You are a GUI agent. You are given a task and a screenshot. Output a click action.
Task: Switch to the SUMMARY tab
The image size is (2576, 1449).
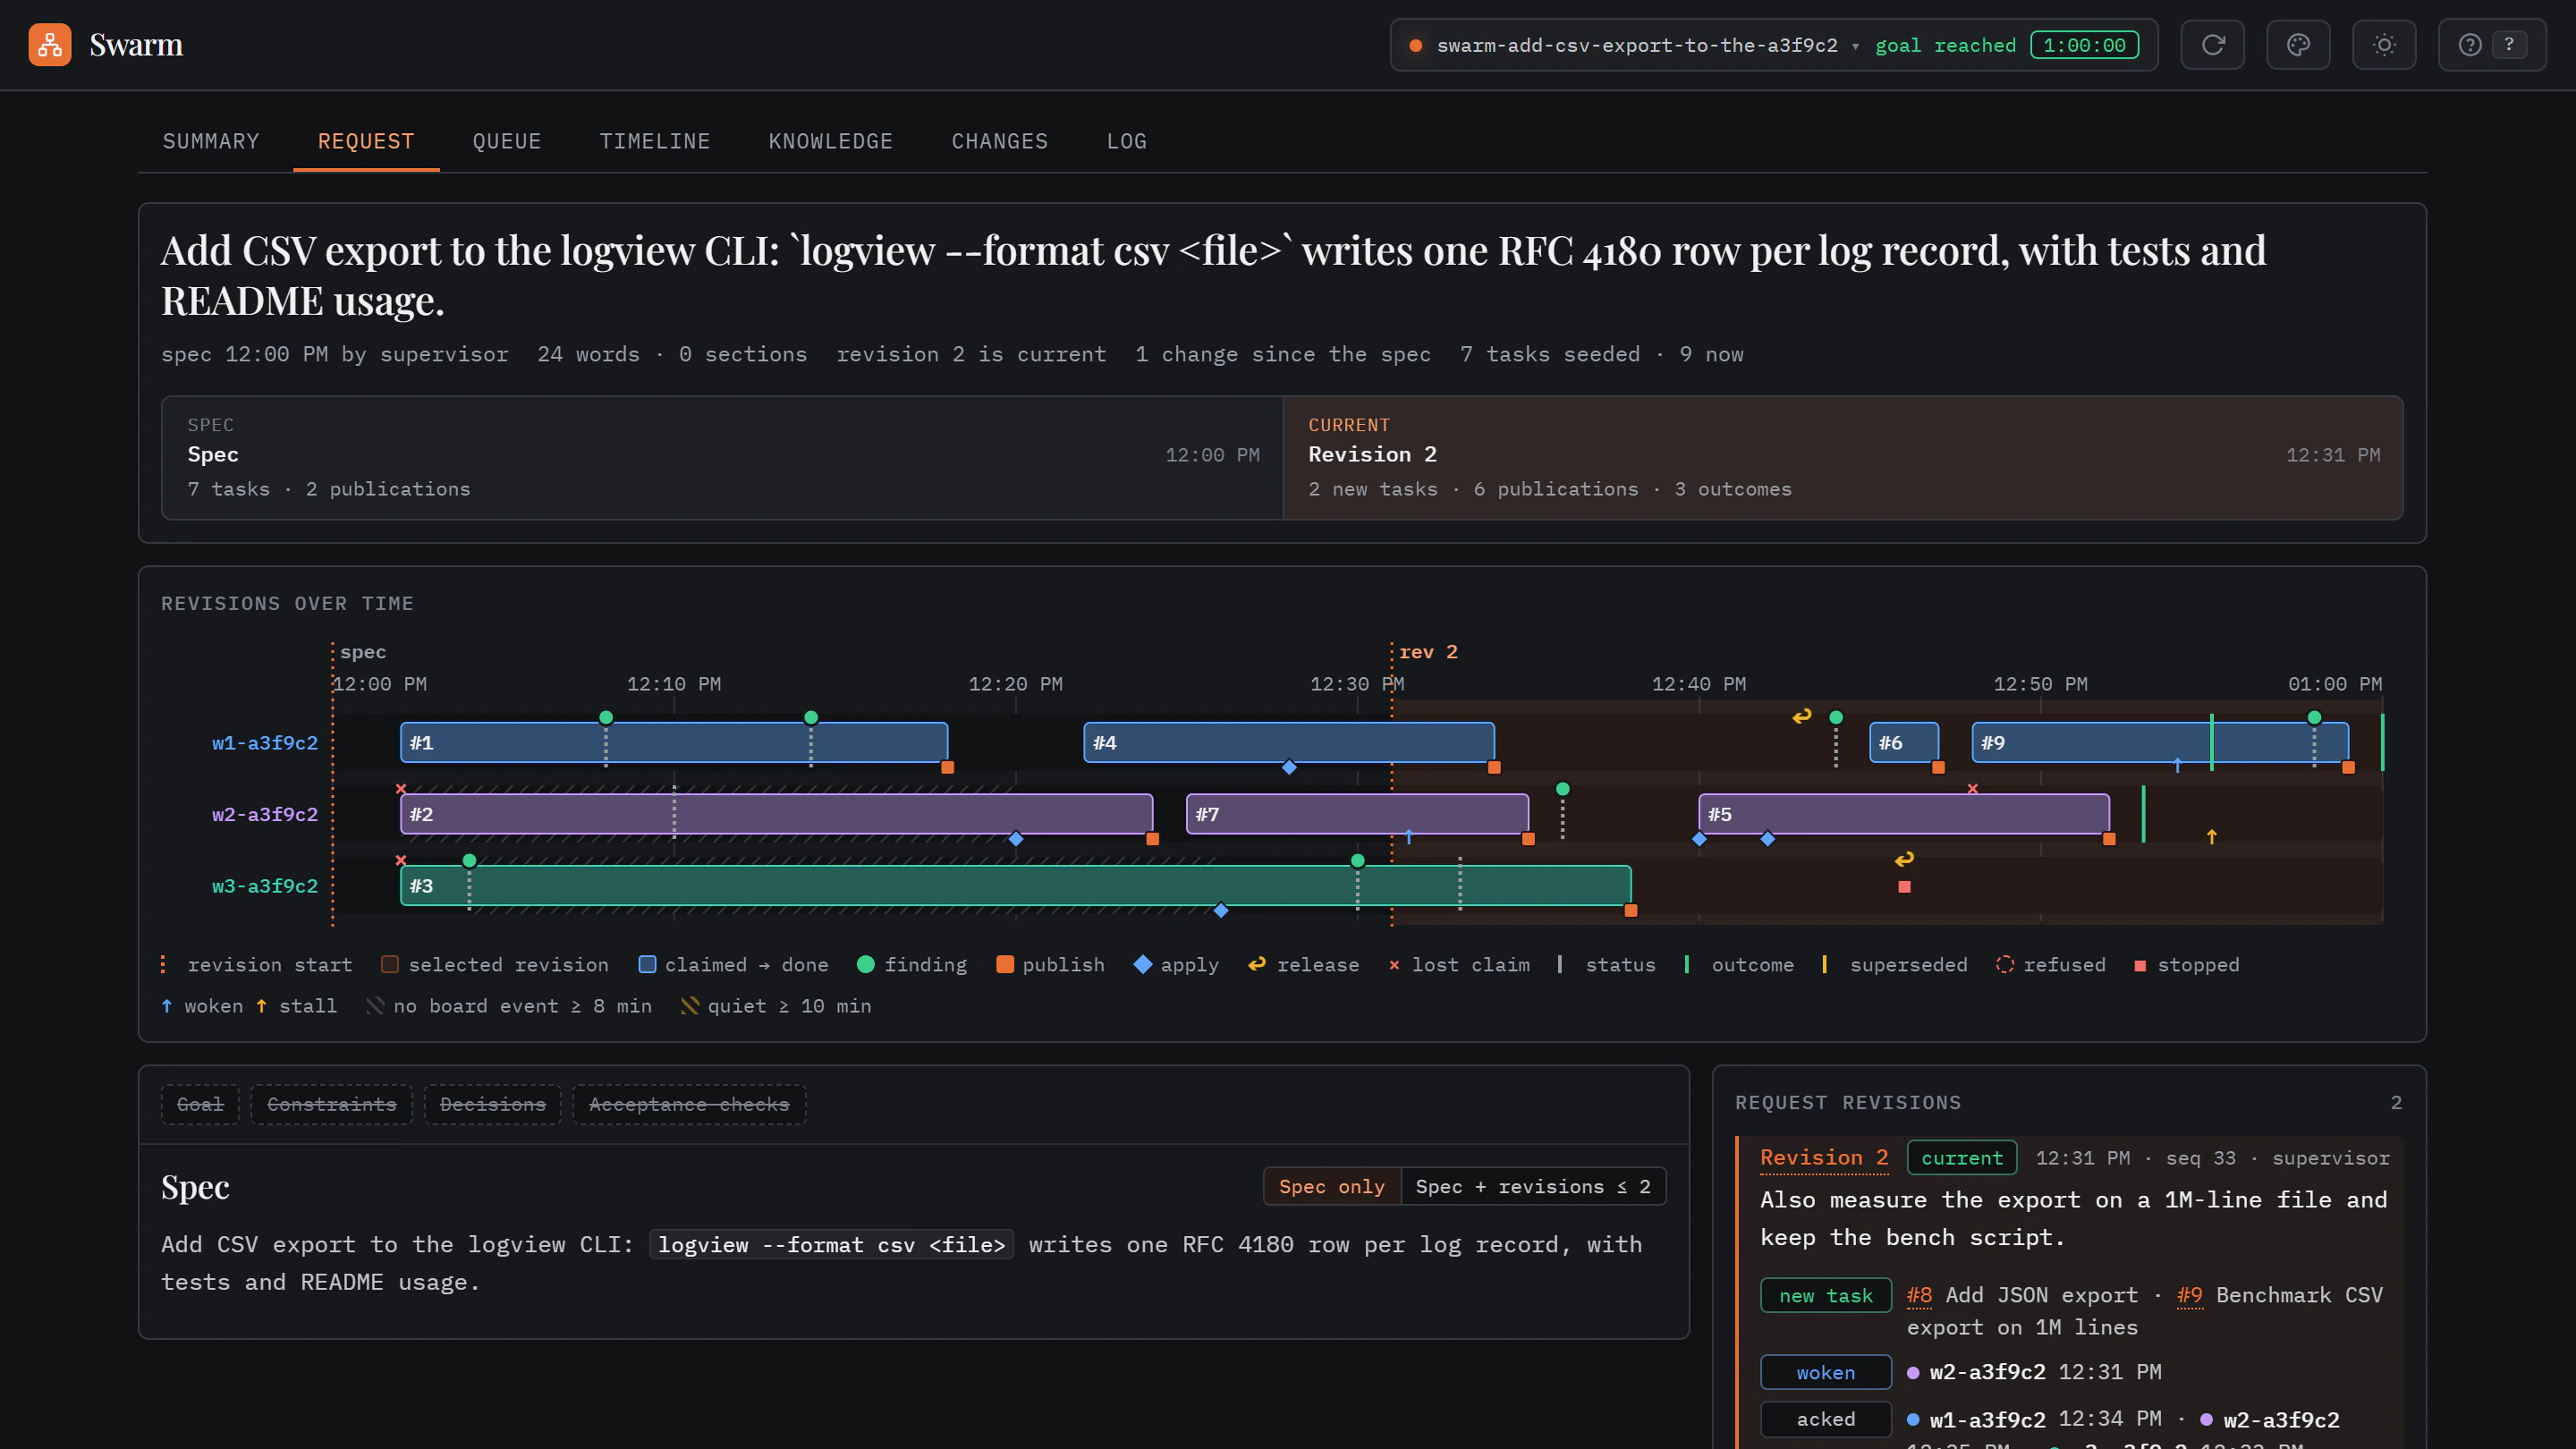click(211, 141)
